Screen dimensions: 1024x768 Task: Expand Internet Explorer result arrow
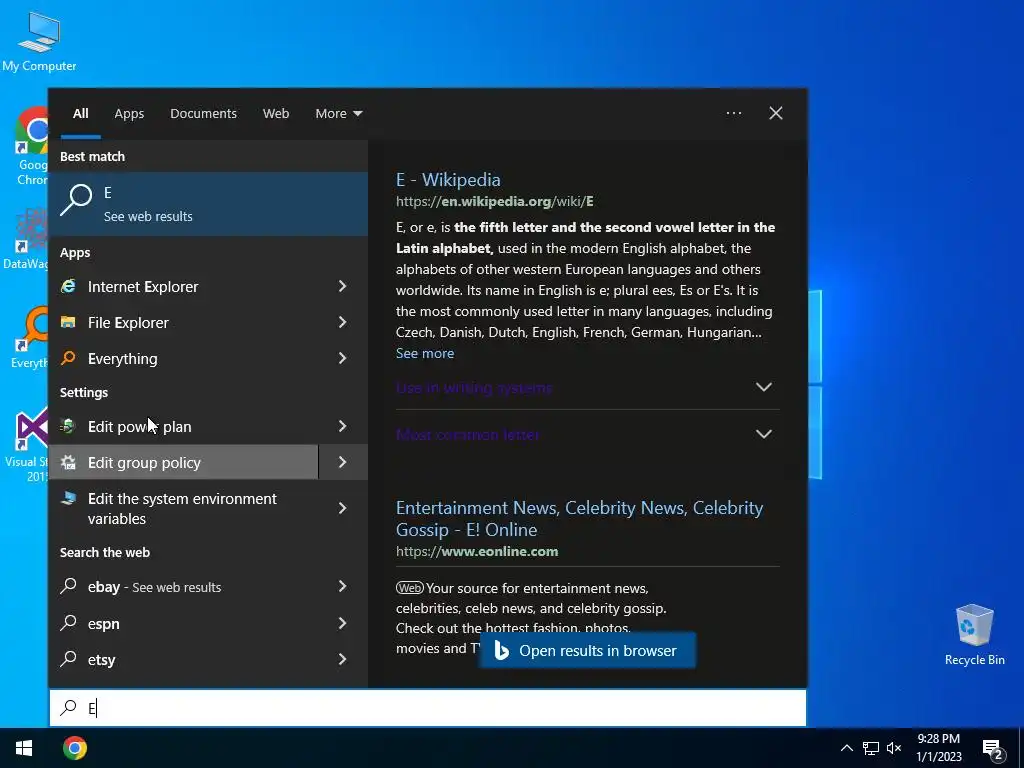[342, 286]
